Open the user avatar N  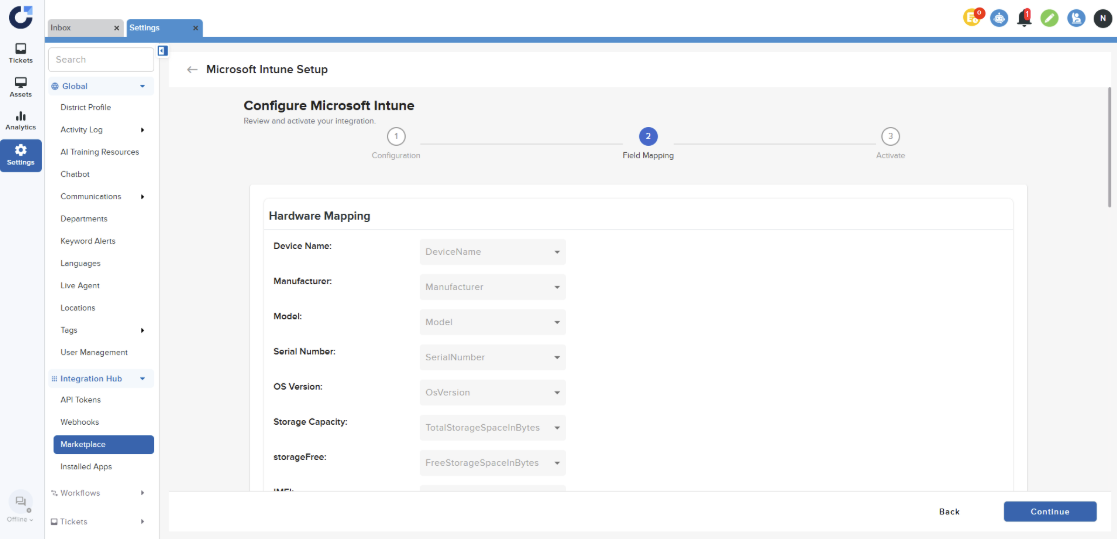(1102, 18)
